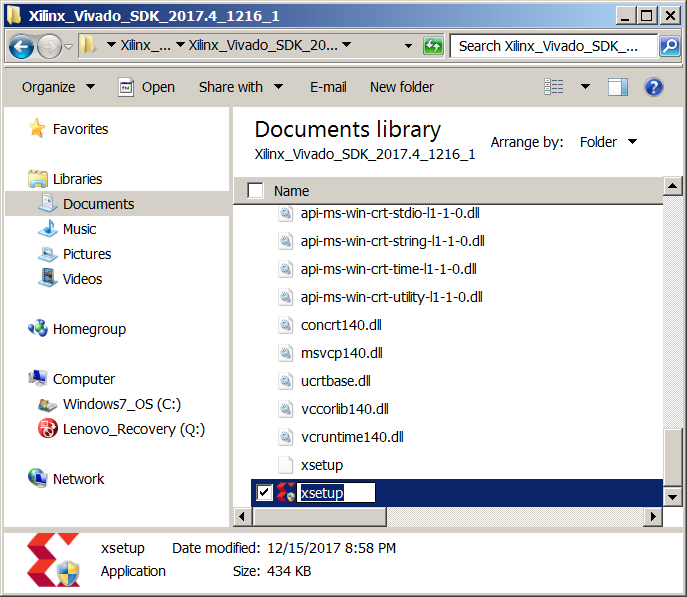This screenshot has width=687, height=597.
Task: Select the vccorlib140.dll file
Action: pos(345,409)
